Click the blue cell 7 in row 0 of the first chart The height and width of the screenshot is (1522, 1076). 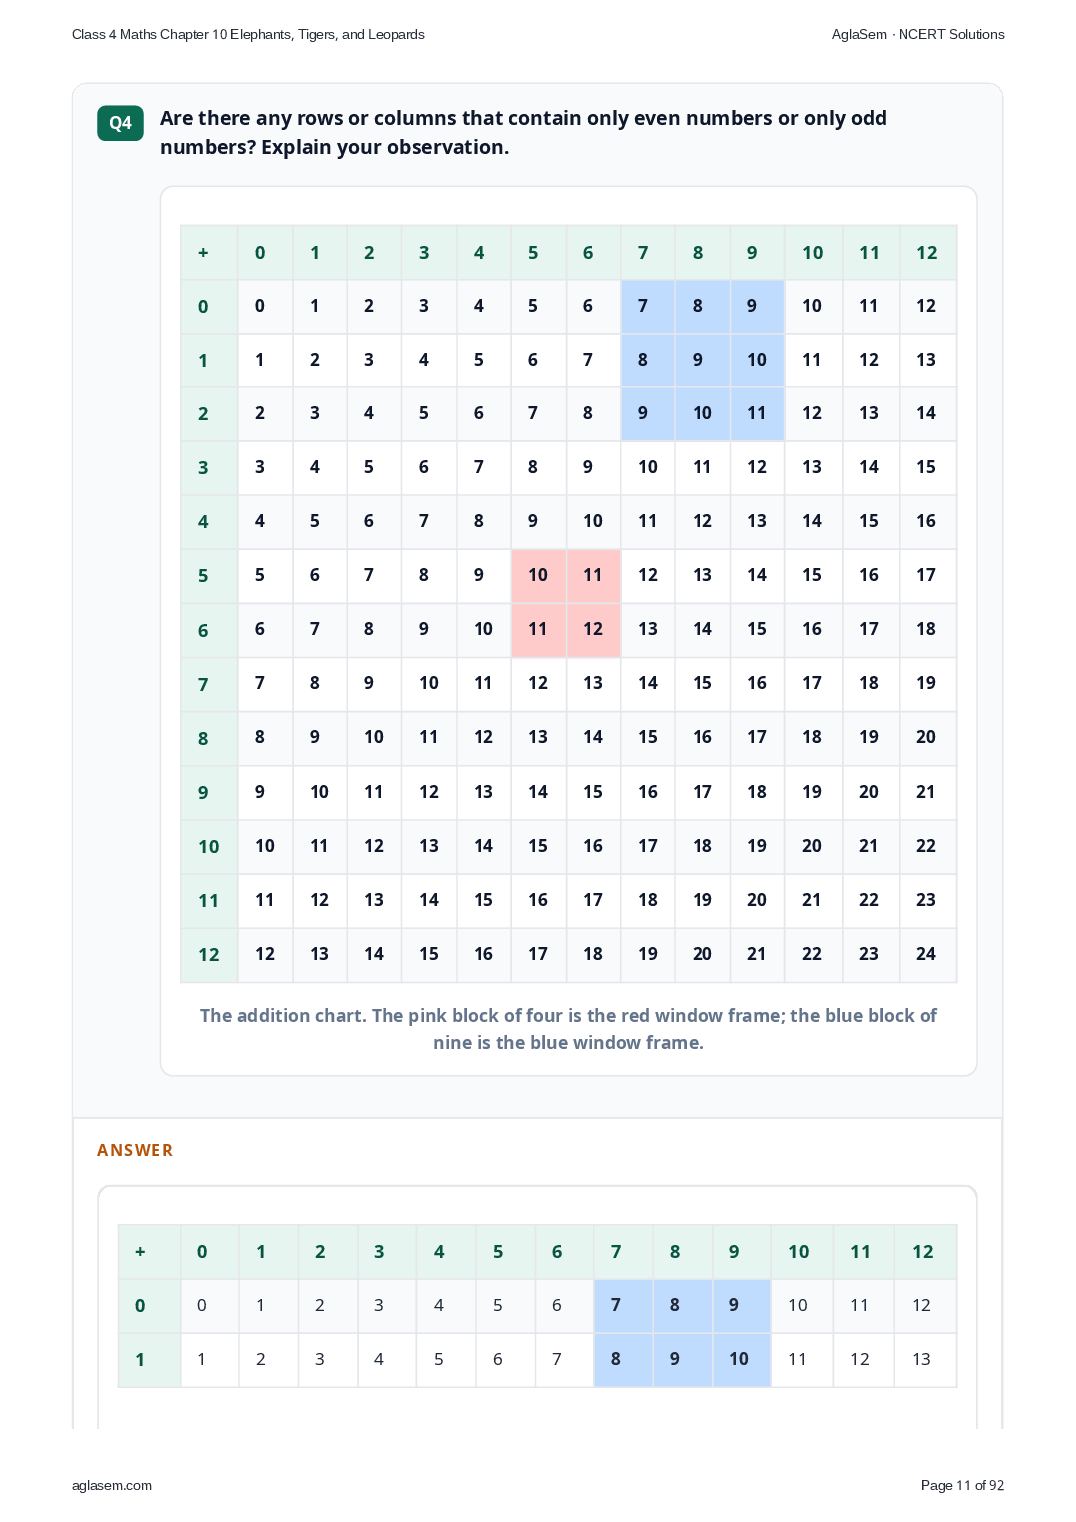click(643, 306)
